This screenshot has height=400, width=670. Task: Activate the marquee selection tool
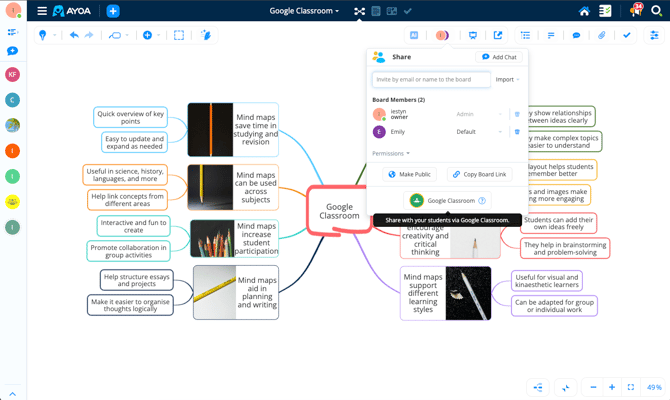179,35
